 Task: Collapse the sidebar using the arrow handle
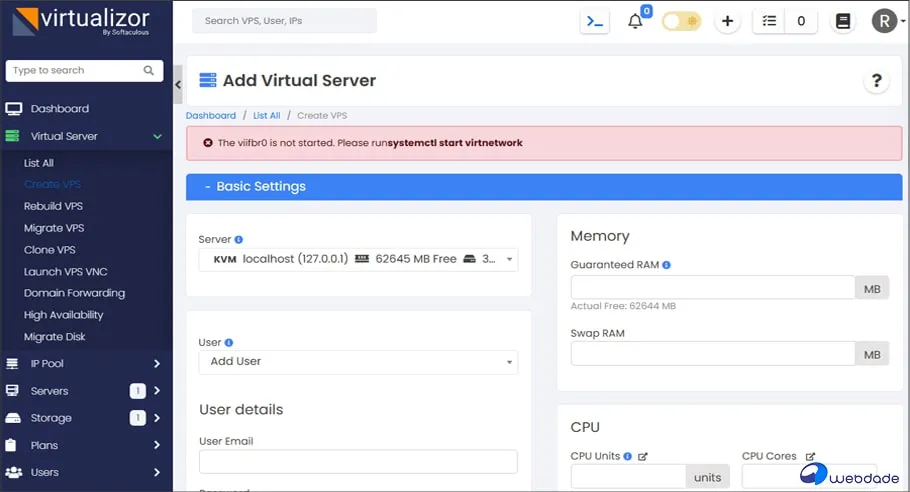click(178, 85)
